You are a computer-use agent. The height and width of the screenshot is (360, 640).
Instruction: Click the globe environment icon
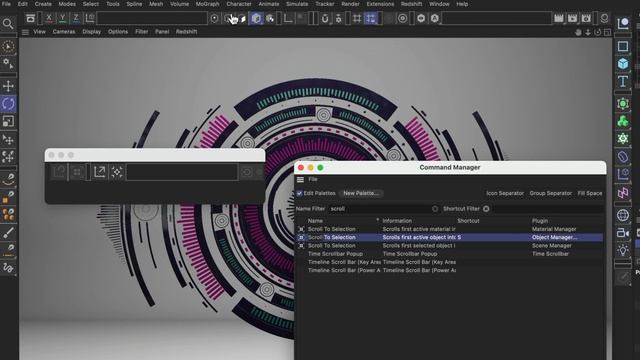coord(623,215)
